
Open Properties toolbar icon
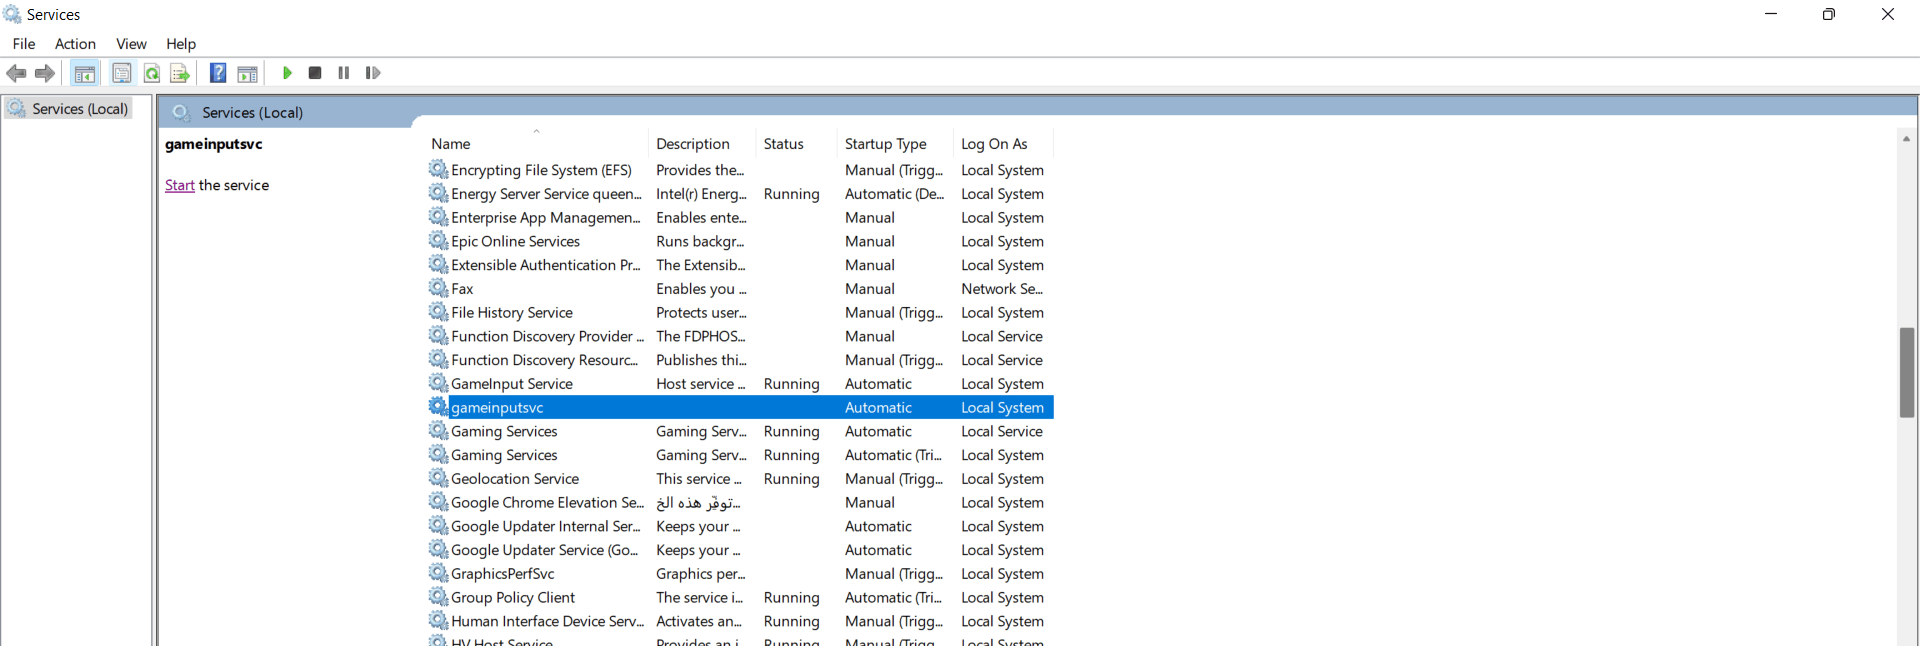point(122,73)
